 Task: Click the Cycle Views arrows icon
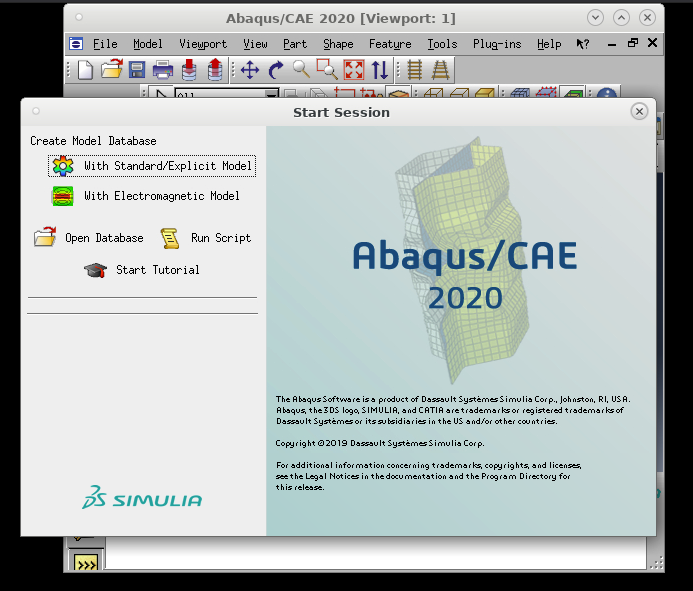pyautogui.click(x=380, y=70)
